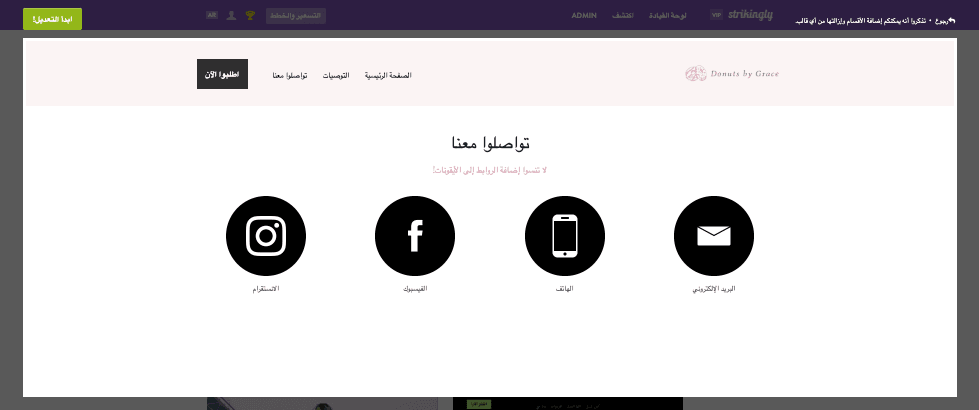Viewport: 979px width, 410px height.
Task: Click the trophy icon in the top bar
Action: click(250, 15)
